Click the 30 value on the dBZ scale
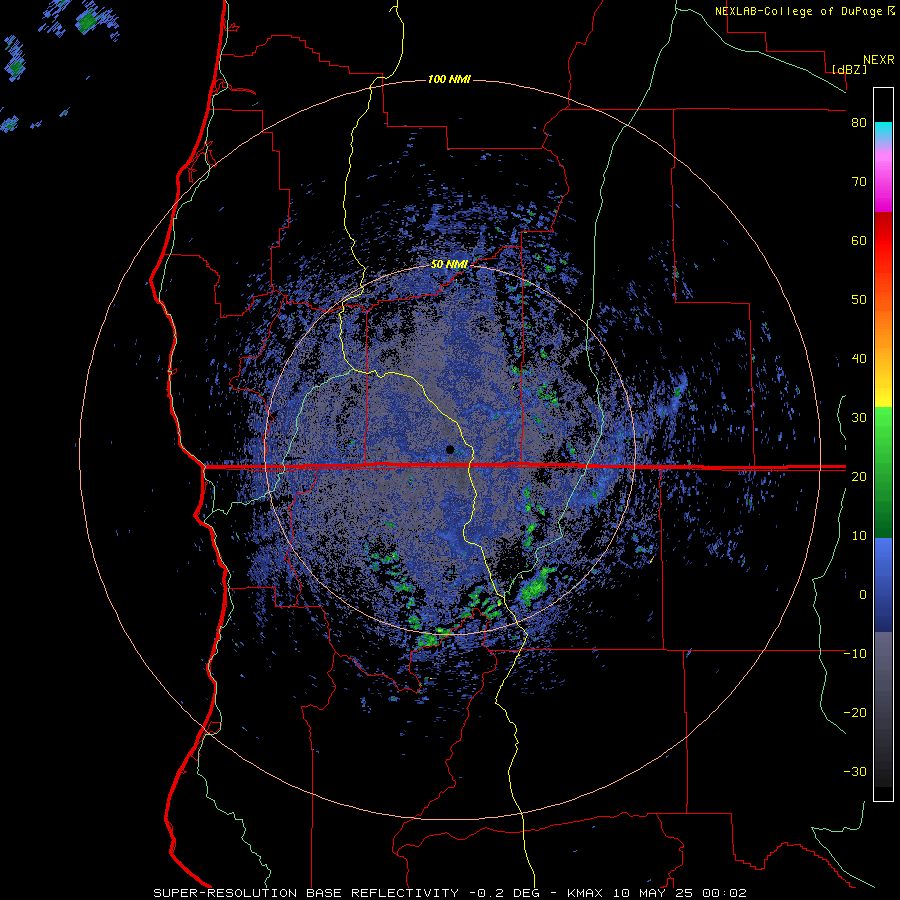The height and width of the screenshot is (900, 900). pos(859,417)
